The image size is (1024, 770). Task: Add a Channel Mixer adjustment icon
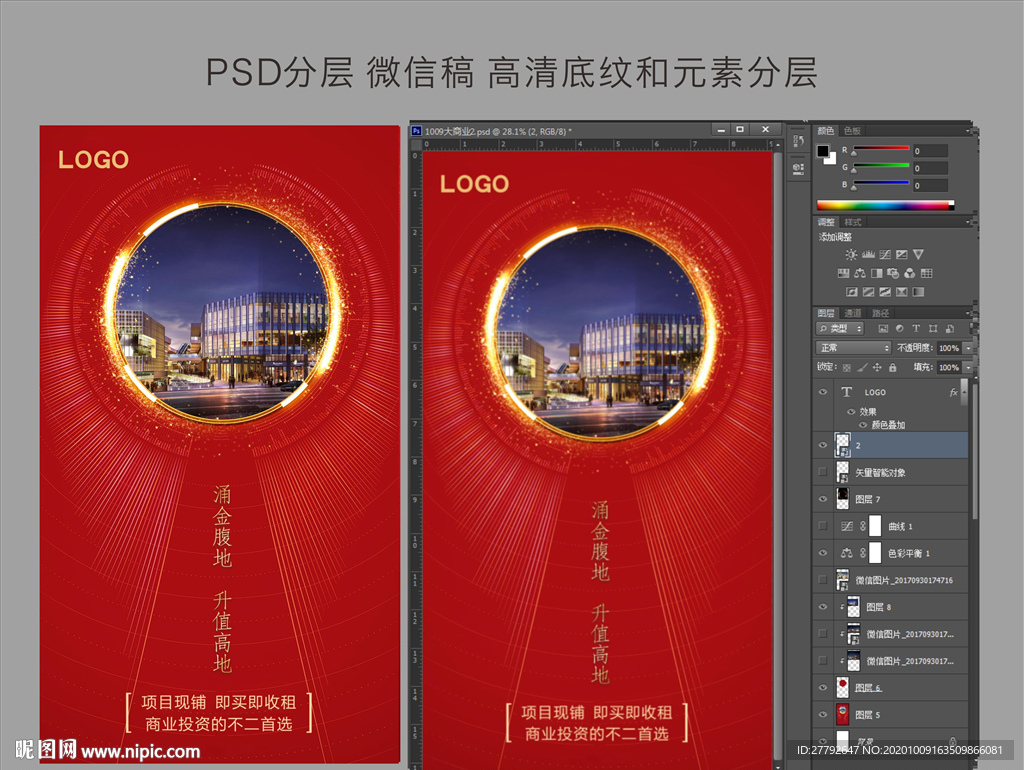(910, 273)
